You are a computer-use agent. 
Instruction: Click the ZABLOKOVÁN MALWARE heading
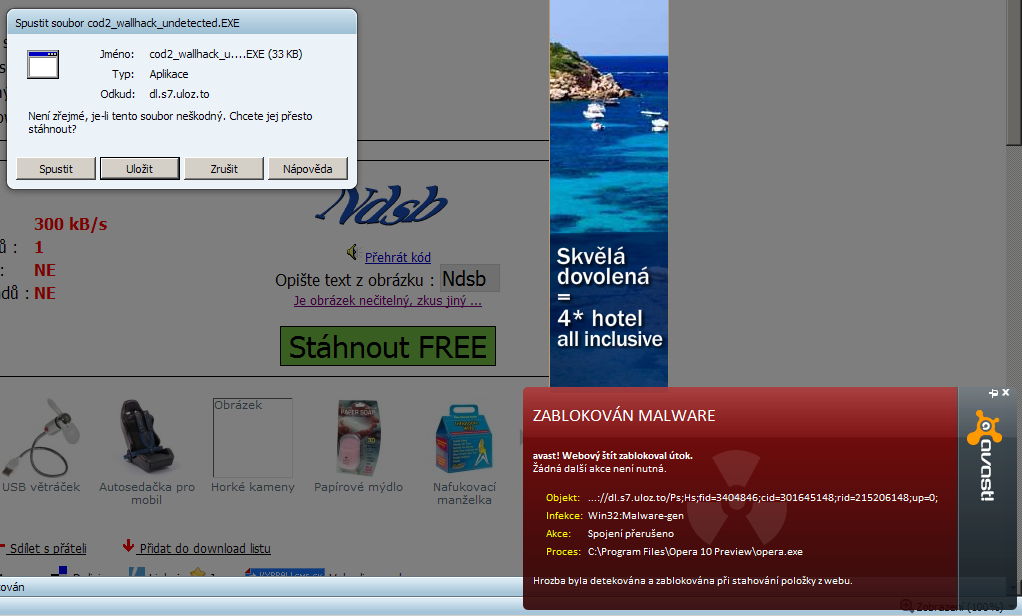(624, 415)
